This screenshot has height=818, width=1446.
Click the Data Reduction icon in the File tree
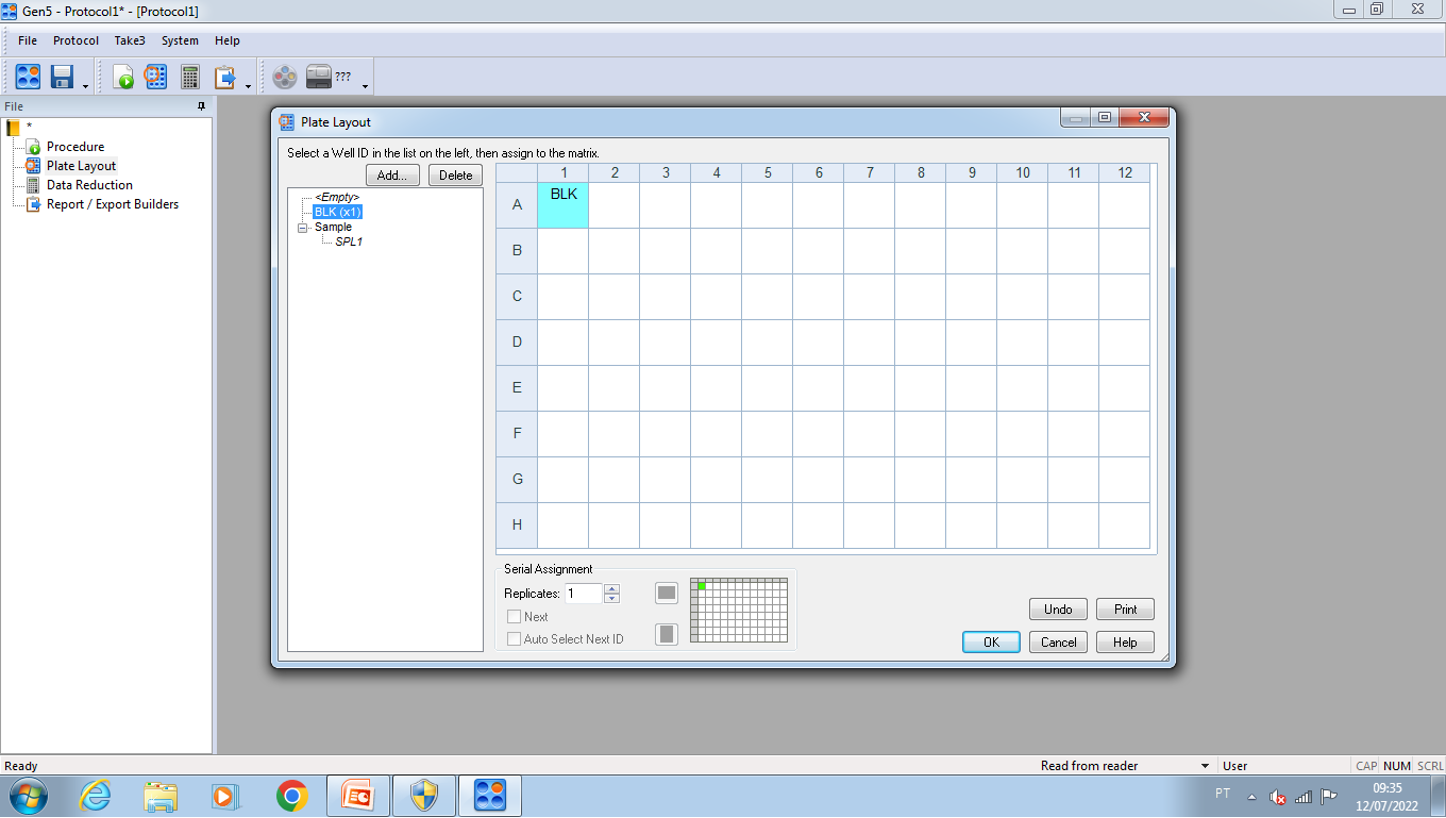click(33, 185)
